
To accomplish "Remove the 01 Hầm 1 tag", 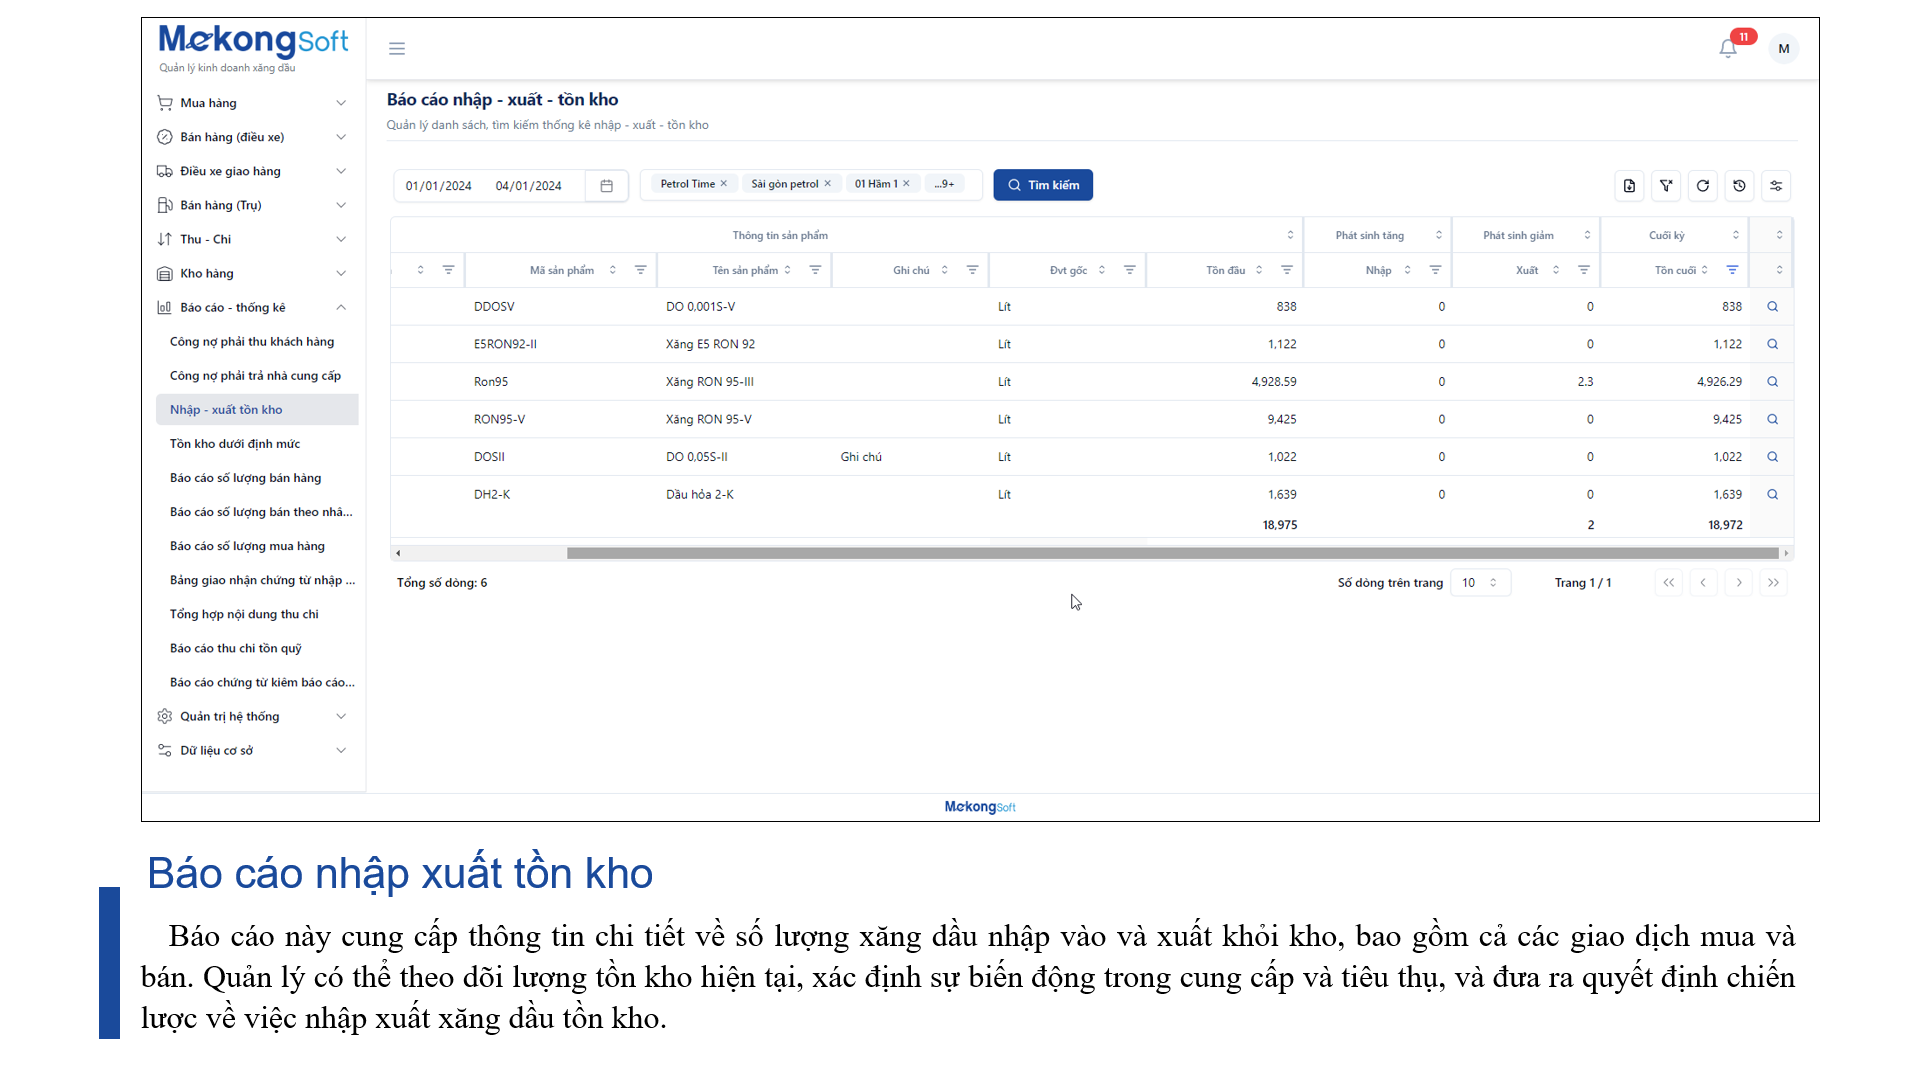I will (x=907, y=184).
